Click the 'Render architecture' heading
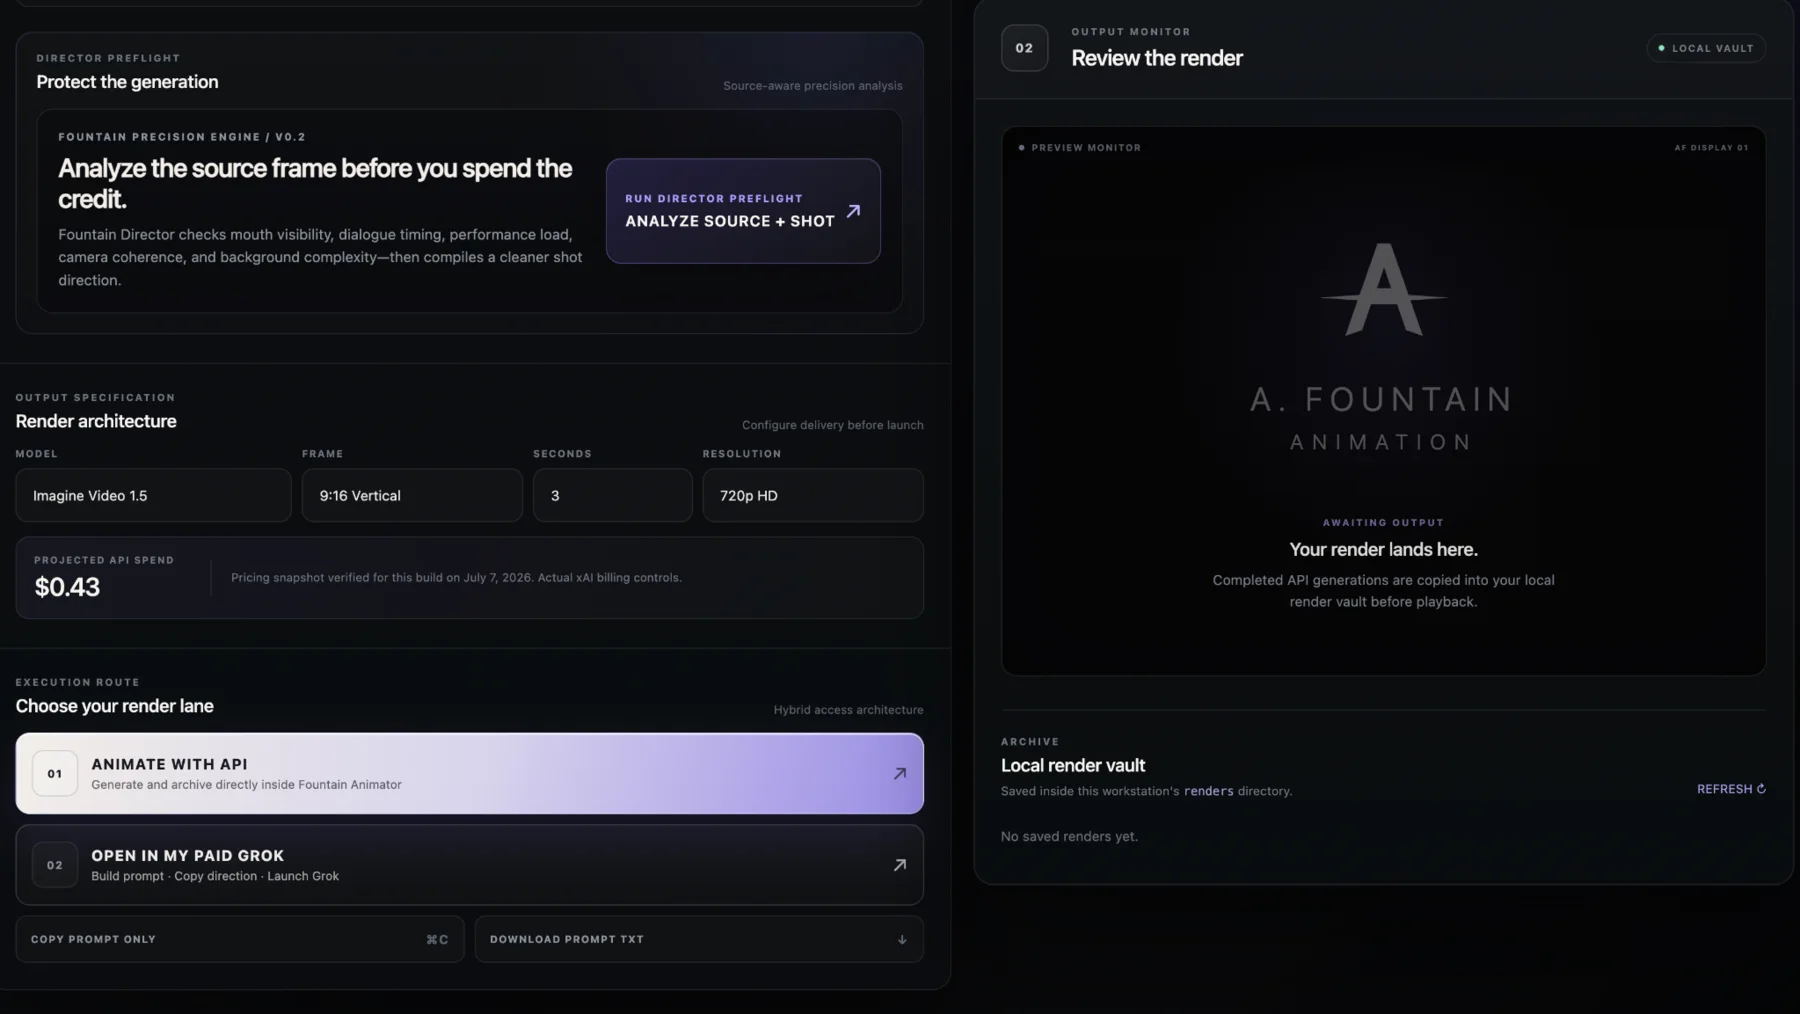Image resolution: width=1800 pixels, height=1014 pixels. pos(96,421)
